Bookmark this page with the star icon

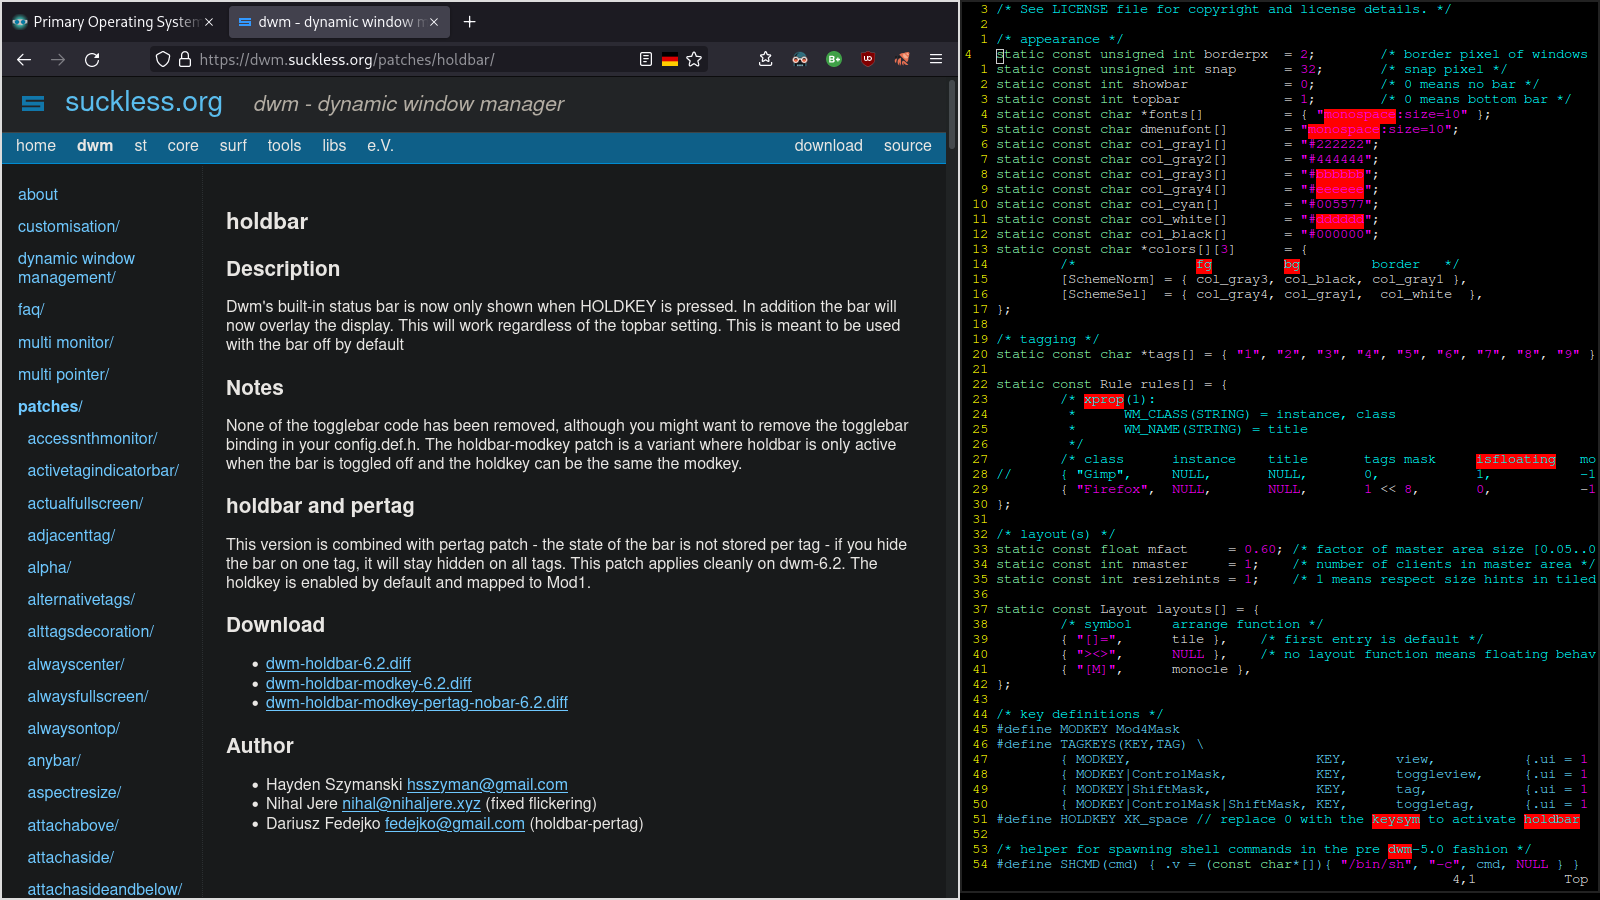pos(694,60)
